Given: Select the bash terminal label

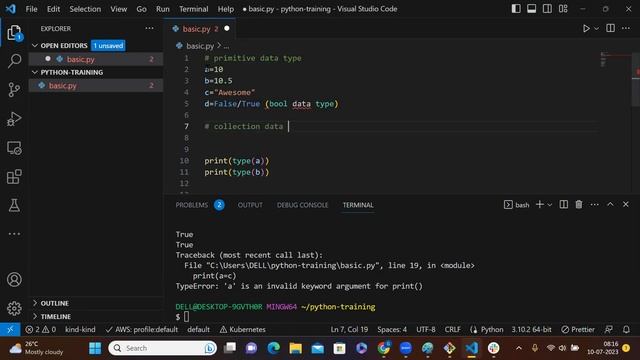Looking at the screenshot, I should coord(517,205).
